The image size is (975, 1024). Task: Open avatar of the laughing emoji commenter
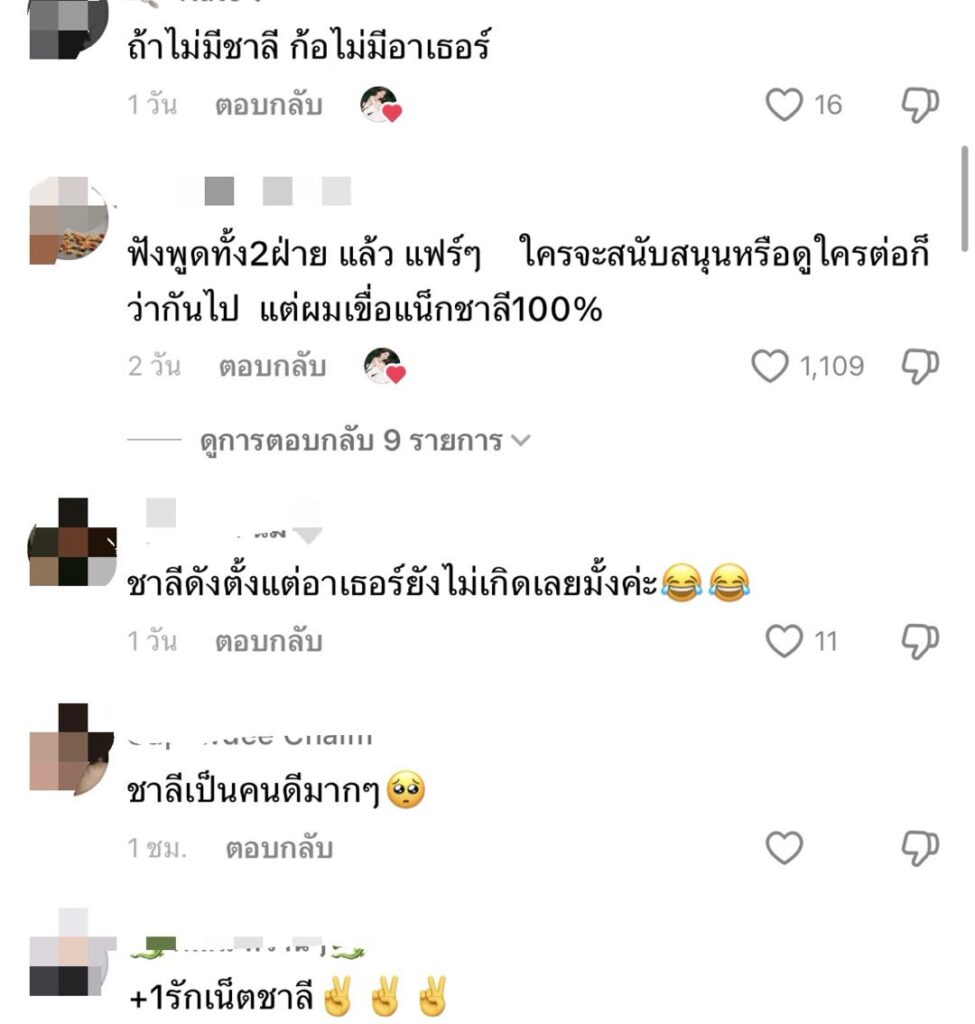(72, 542)
